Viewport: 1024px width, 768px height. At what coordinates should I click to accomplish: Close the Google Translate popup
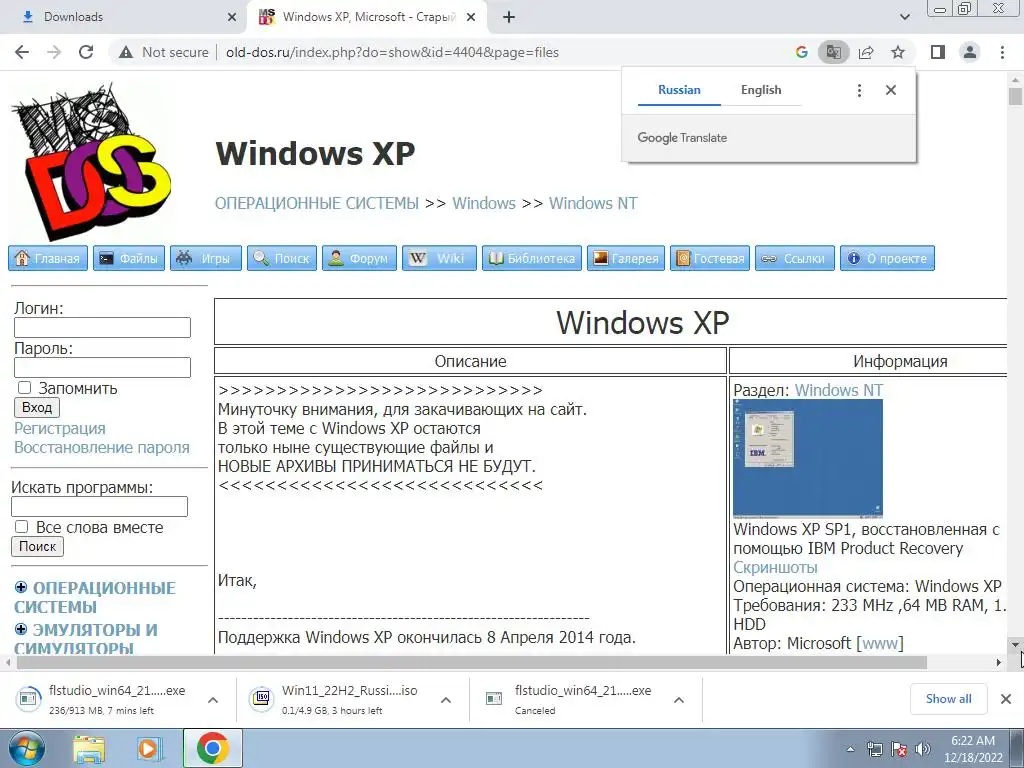pos(891,90)
